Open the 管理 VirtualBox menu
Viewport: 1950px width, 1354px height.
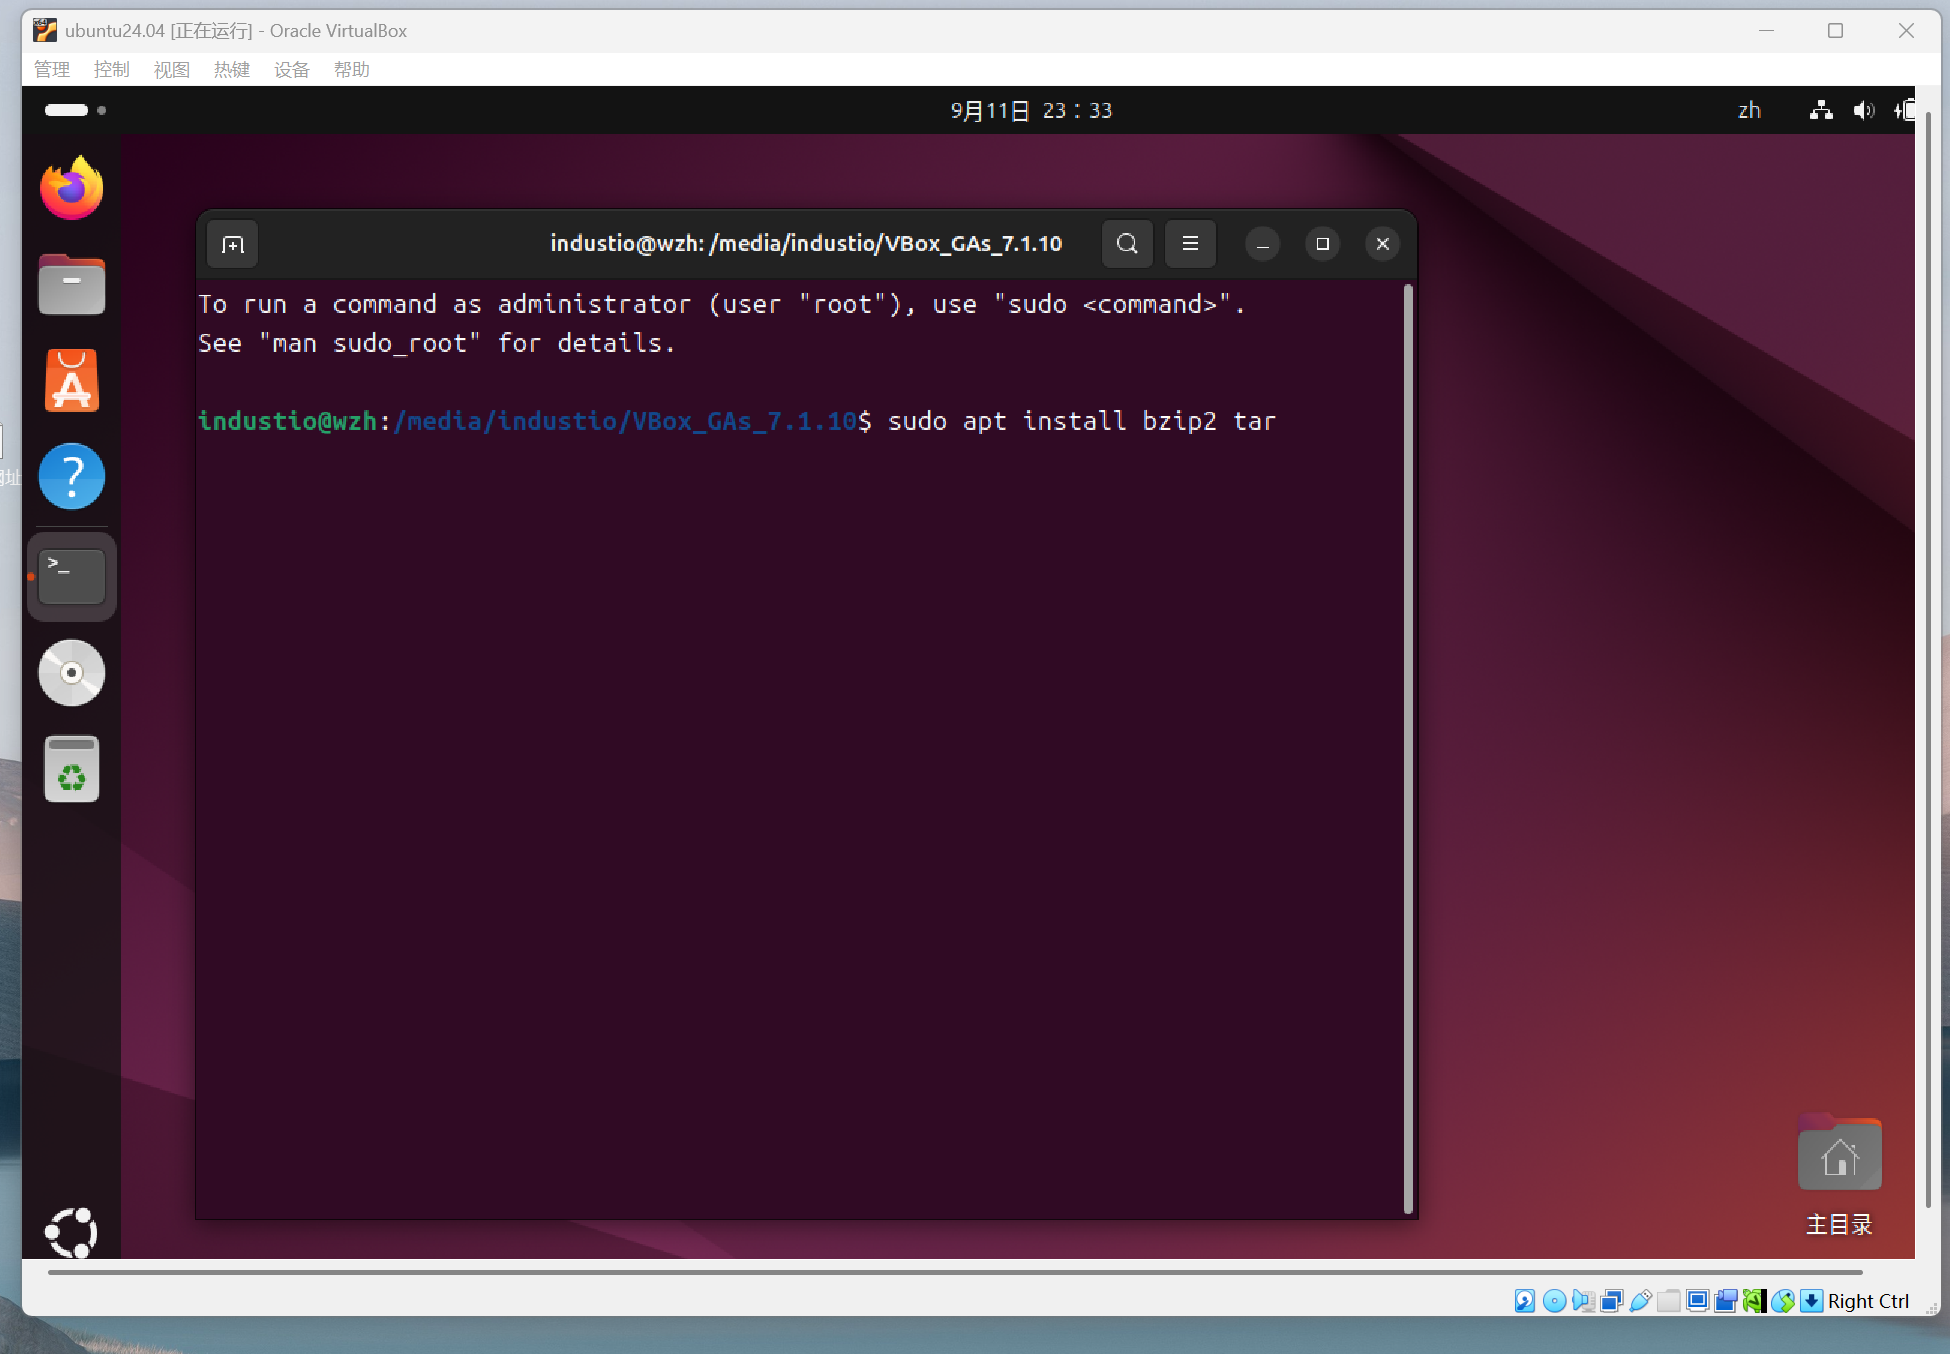click(52, 69)
